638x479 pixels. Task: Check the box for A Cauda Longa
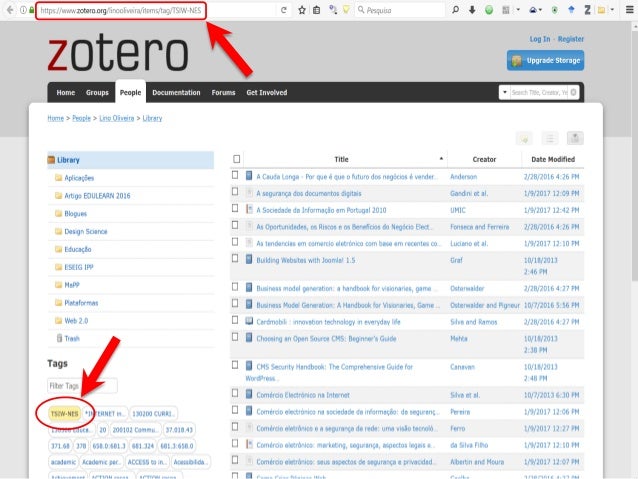pyautogui.click(x=235, y=175)
